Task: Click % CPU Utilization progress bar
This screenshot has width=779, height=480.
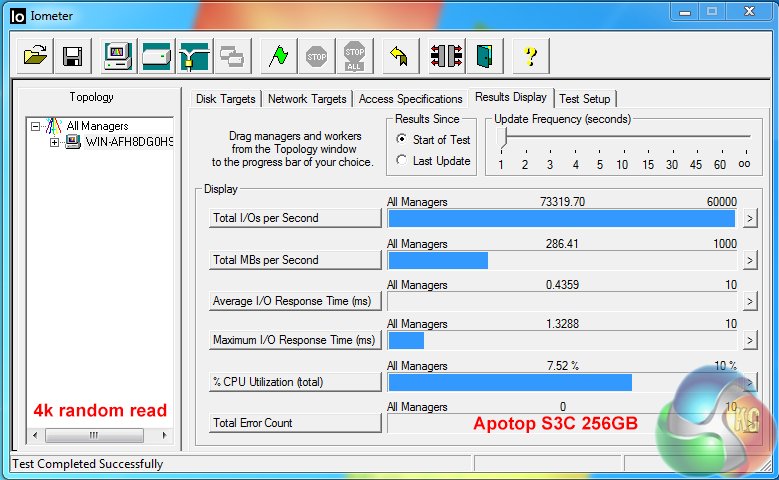Action: pyautogui.click(x=562, y=383)
